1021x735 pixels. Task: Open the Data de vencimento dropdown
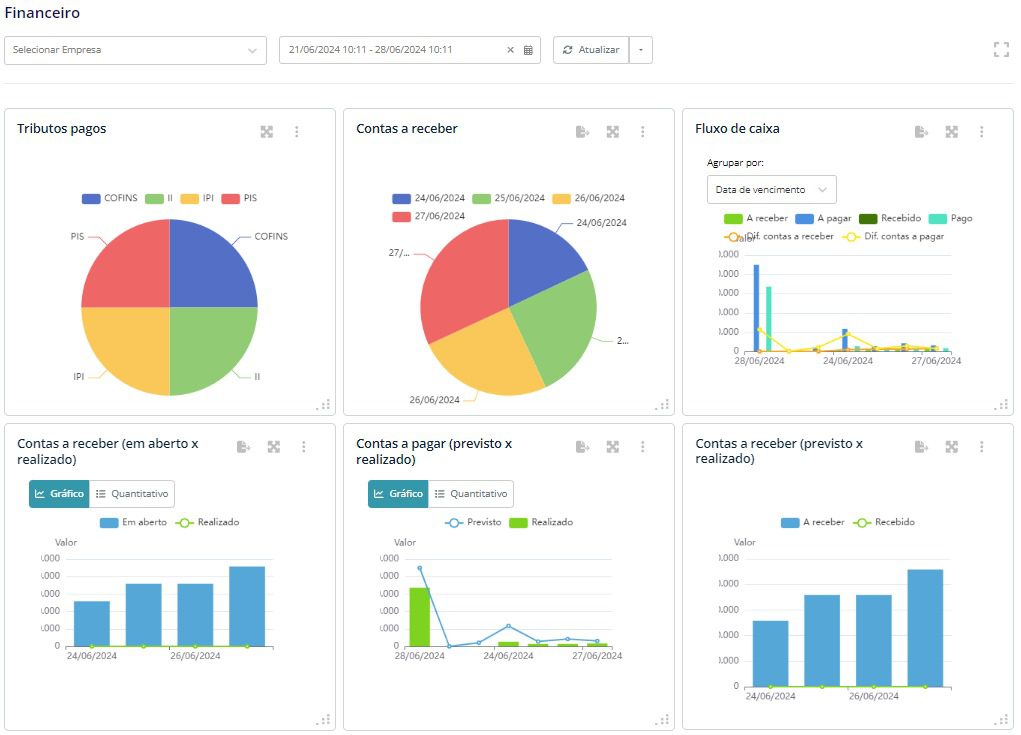tap(770, 189)
